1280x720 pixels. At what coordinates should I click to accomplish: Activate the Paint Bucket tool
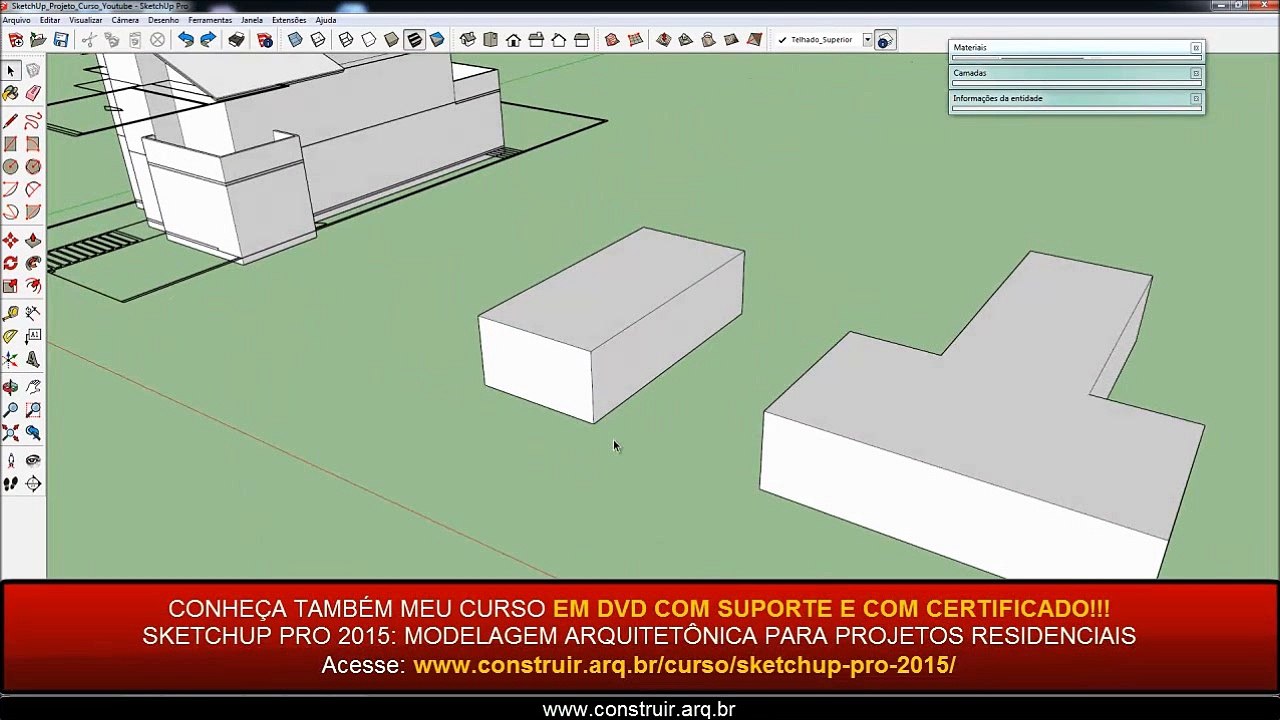[10, 93]
